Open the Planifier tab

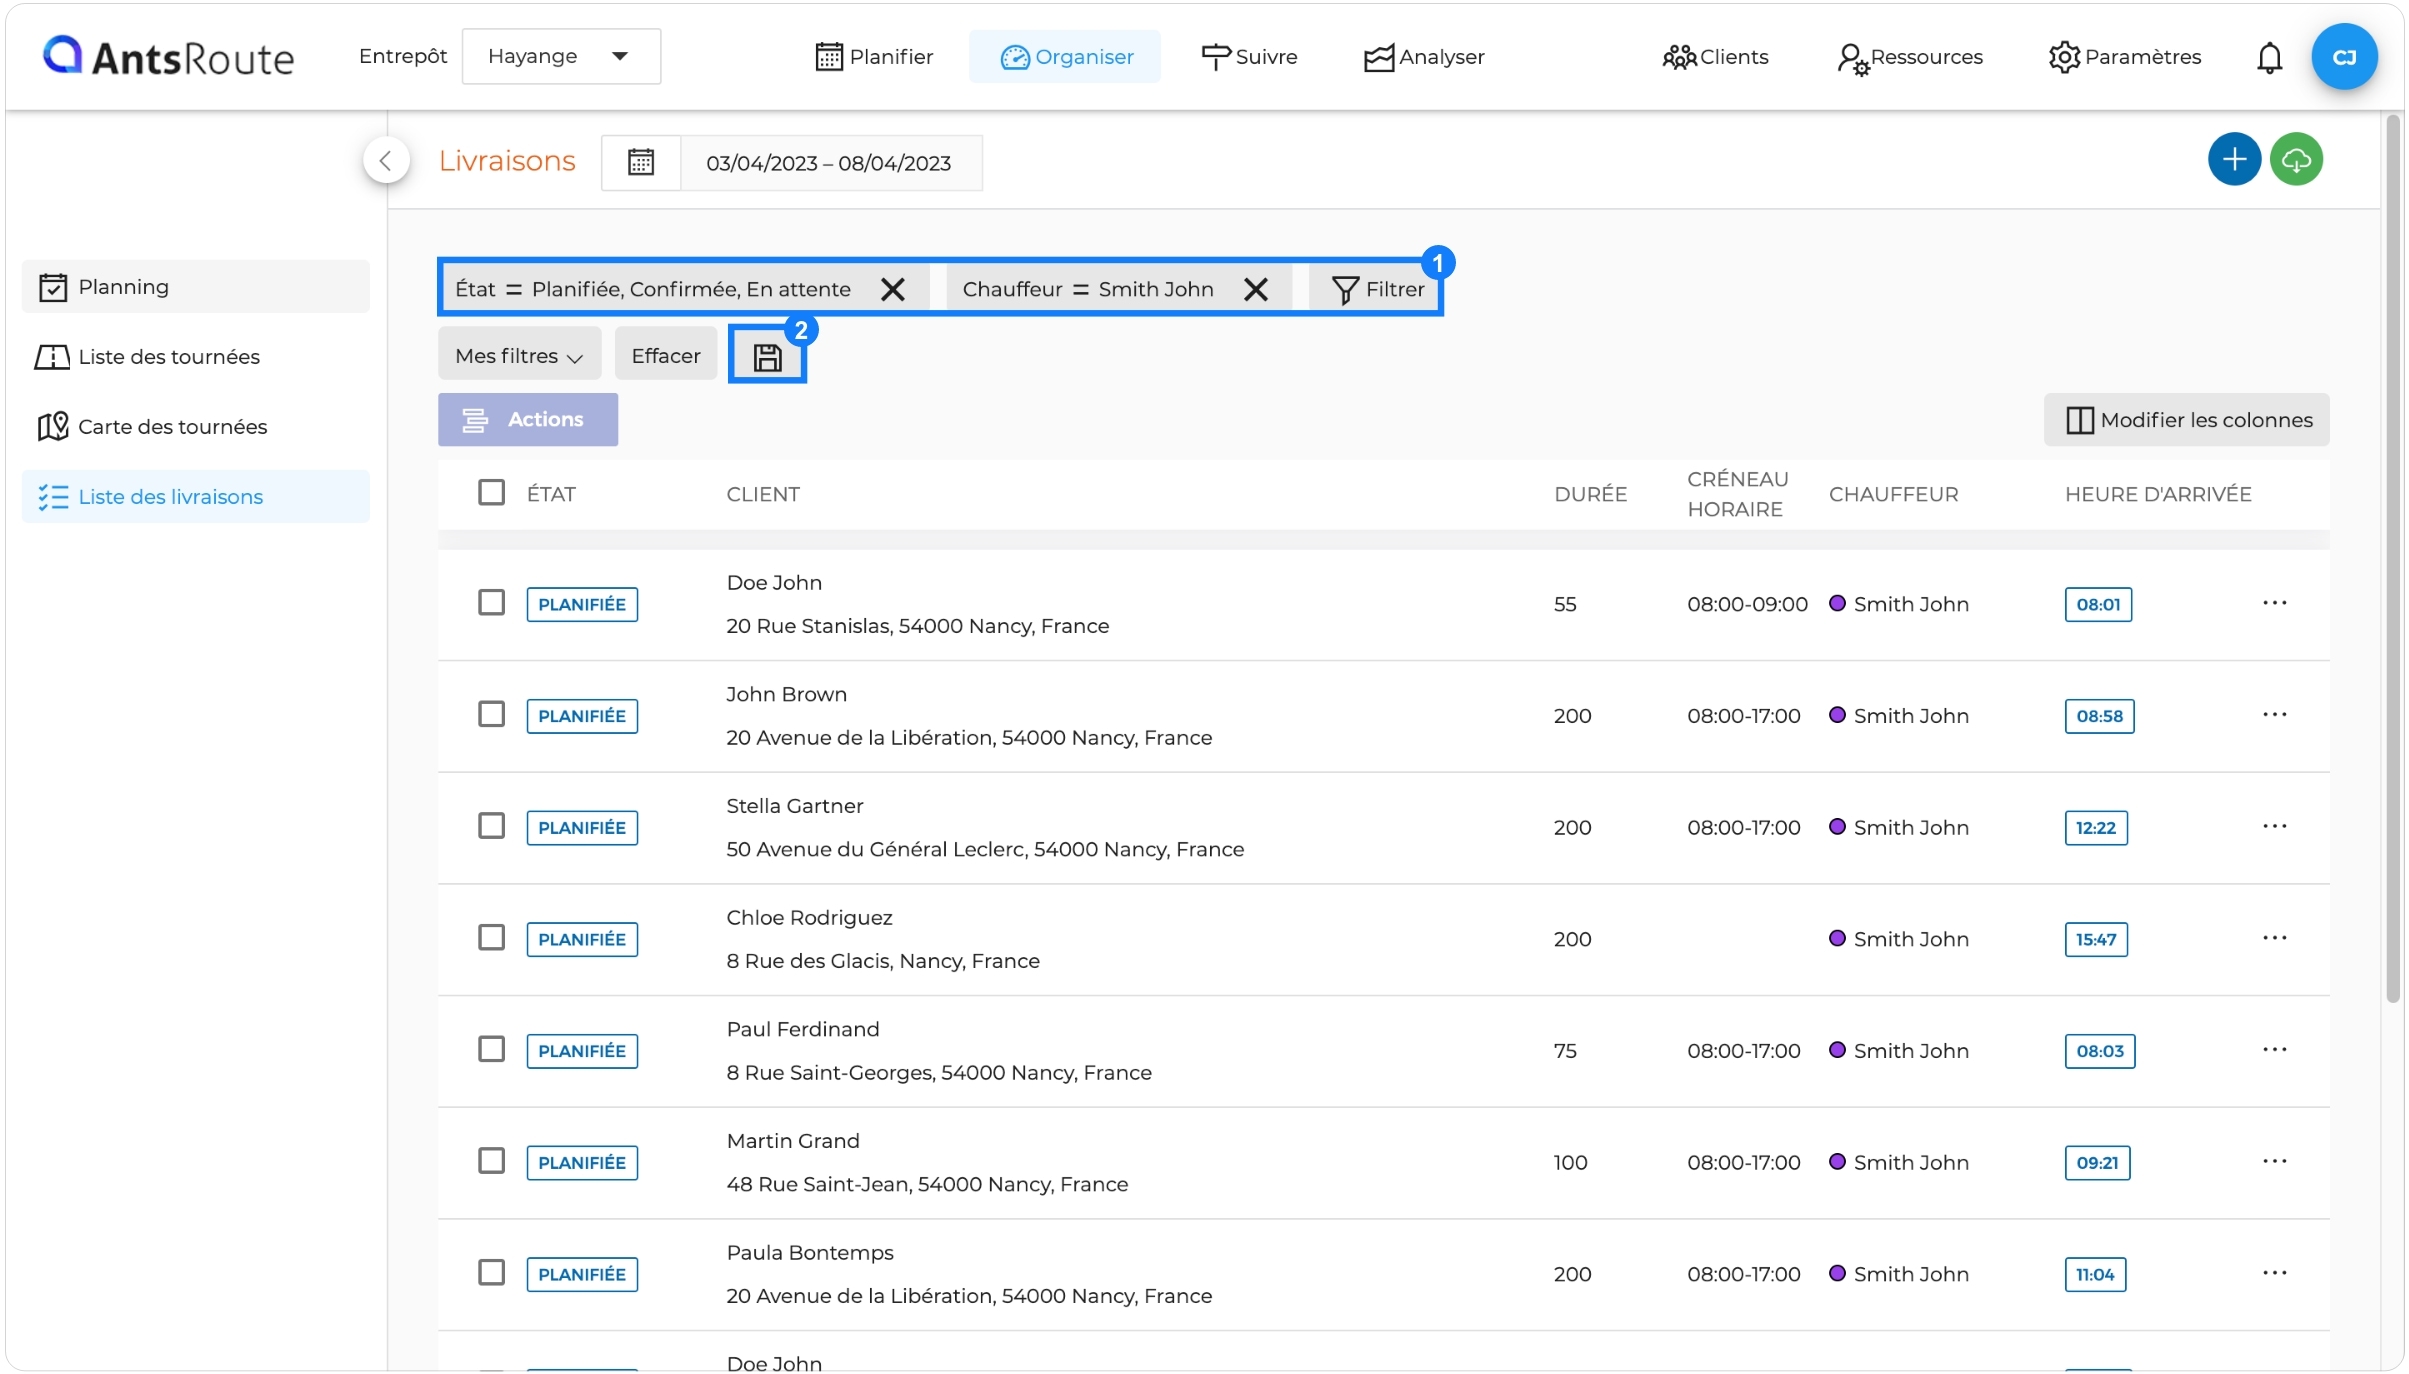(x=875, y=57)
